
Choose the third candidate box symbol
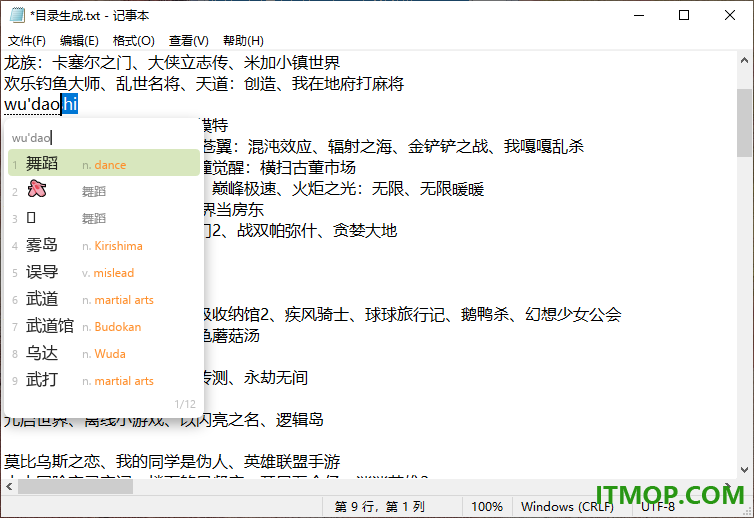tap(104, 218)
